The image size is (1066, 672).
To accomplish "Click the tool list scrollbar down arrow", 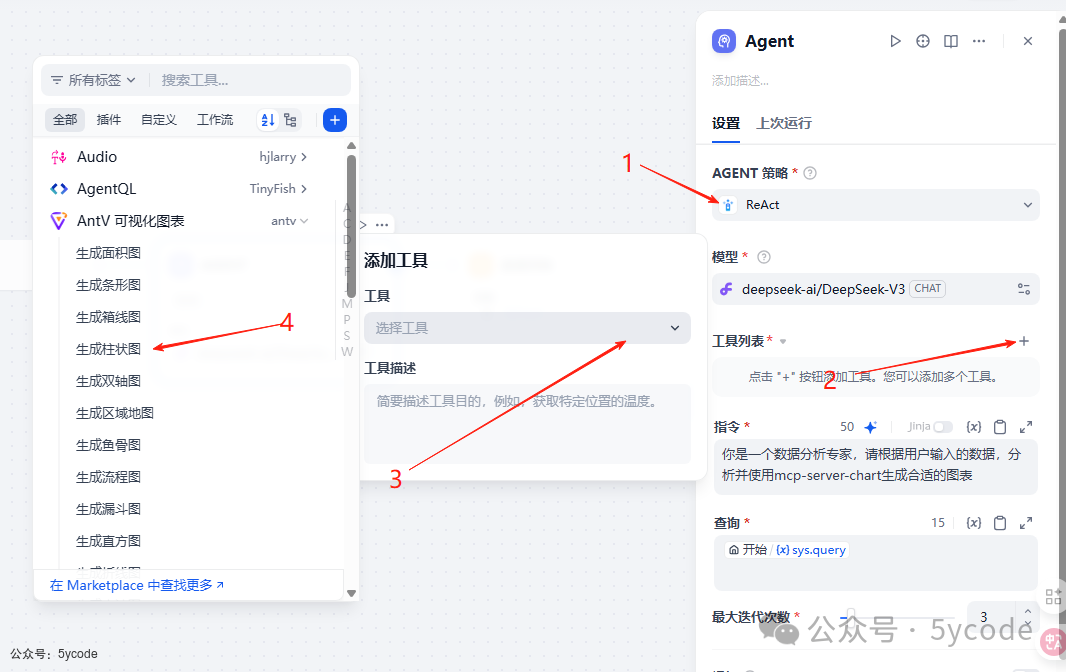I will click(351, 593).
